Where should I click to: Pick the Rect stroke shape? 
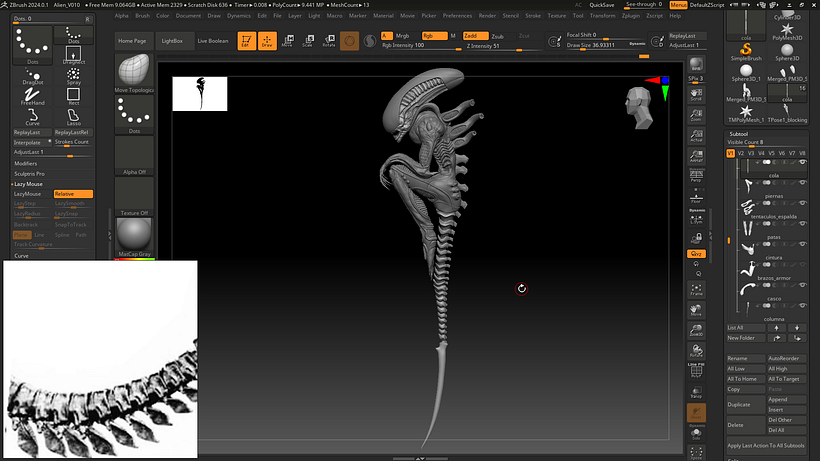(x=73, y=96)
